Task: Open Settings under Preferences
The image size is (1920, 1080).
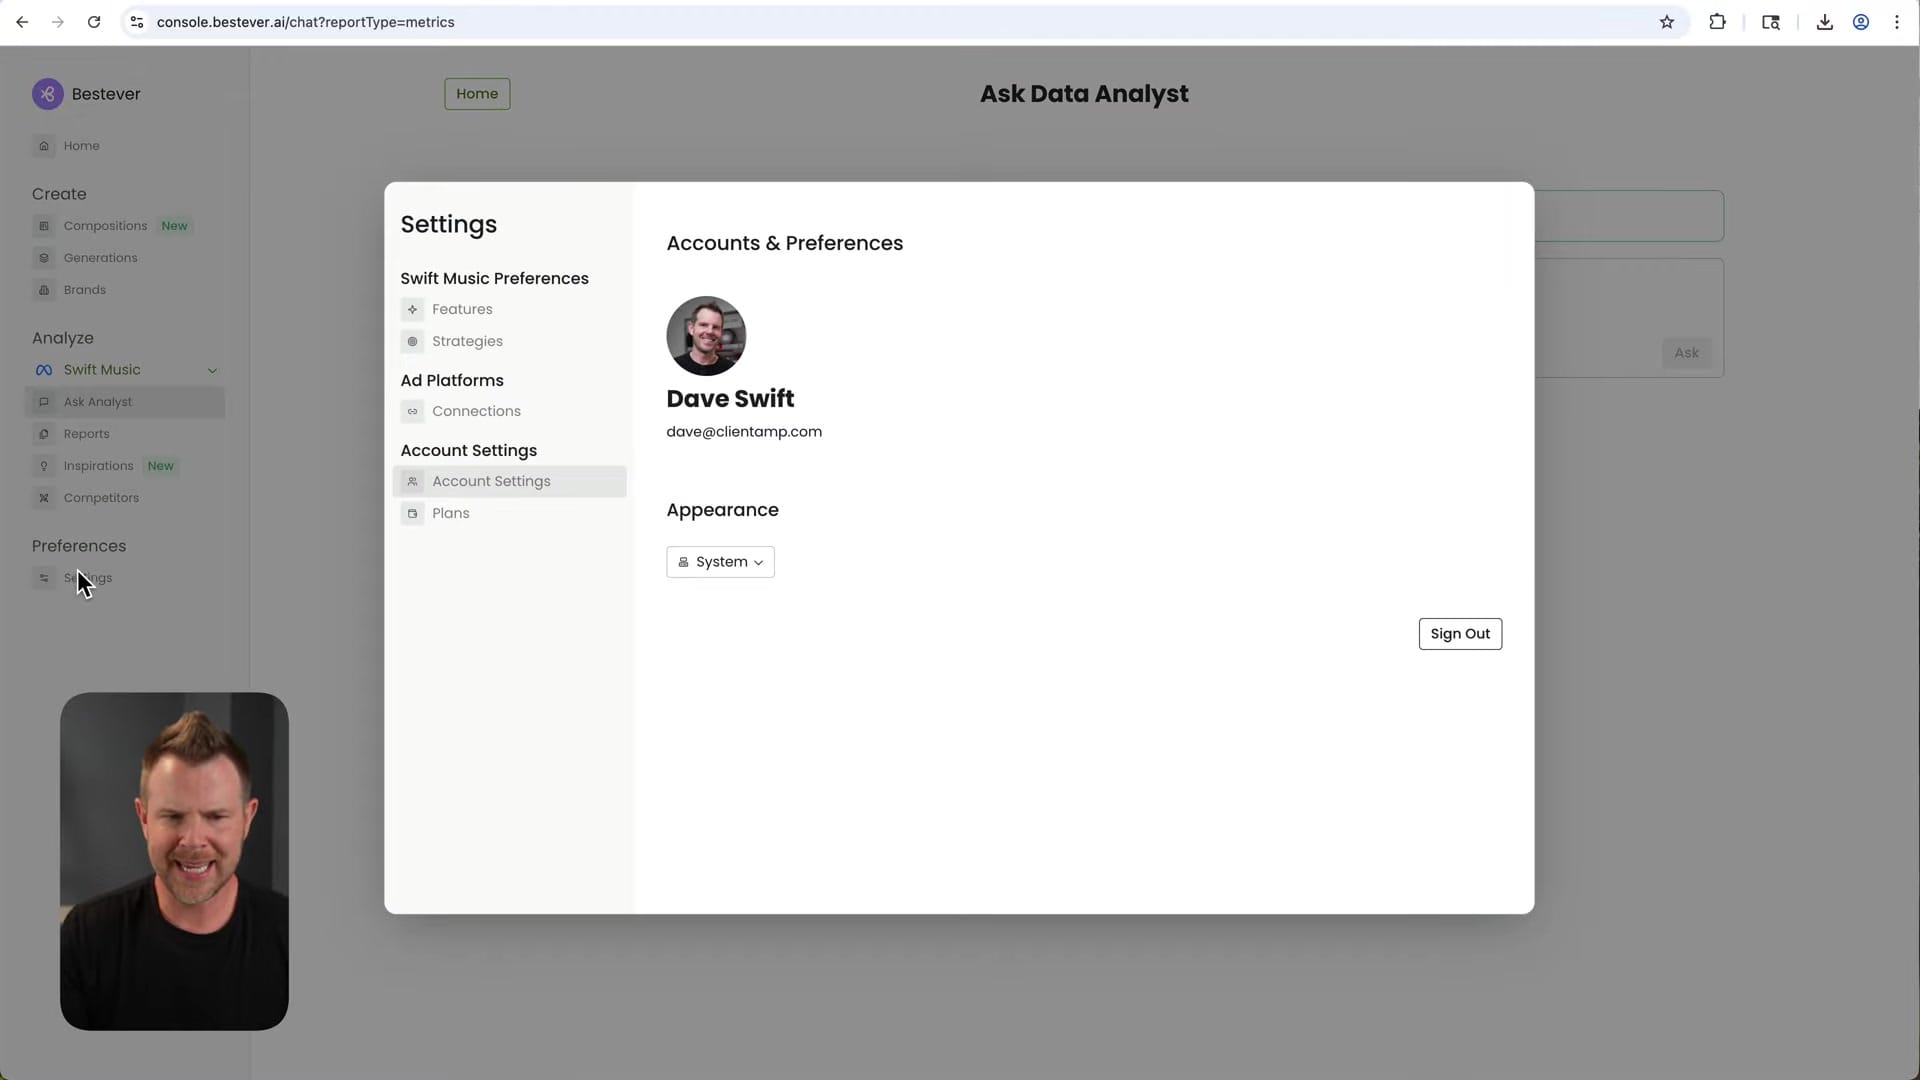Action: pos(125,578)
